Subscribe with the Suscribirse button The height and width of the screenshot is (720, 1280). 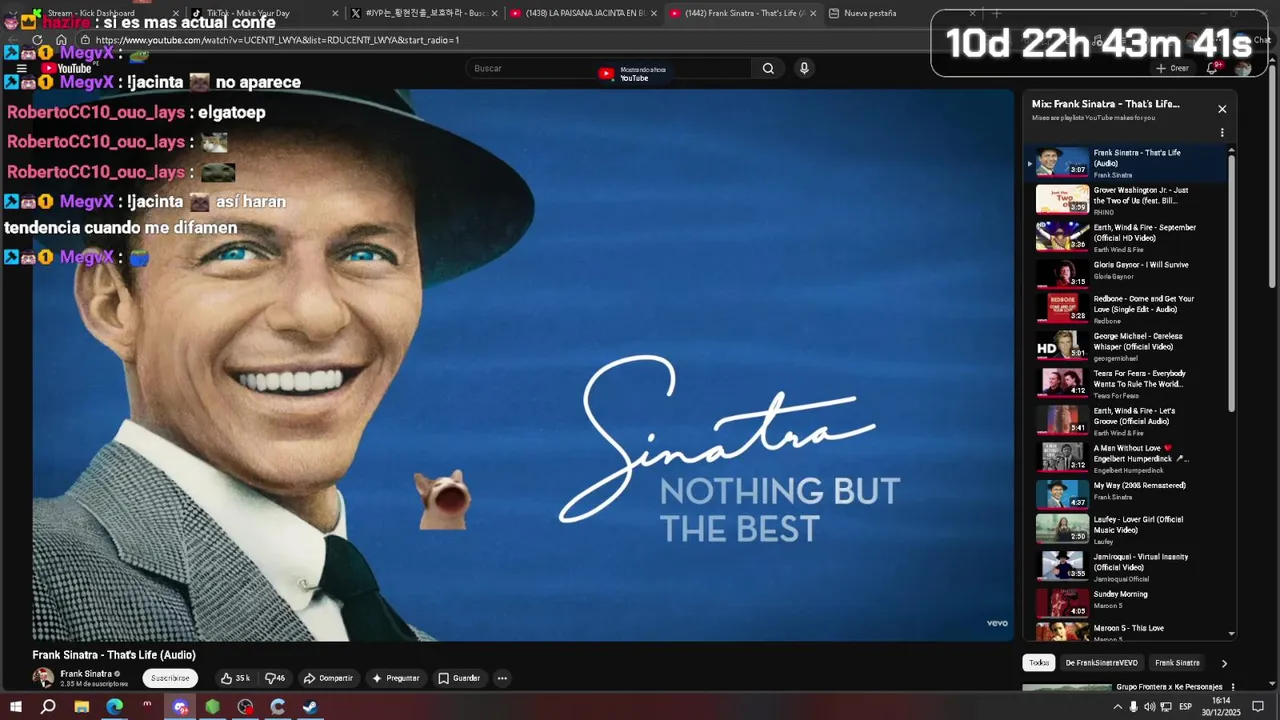(170, 678)
